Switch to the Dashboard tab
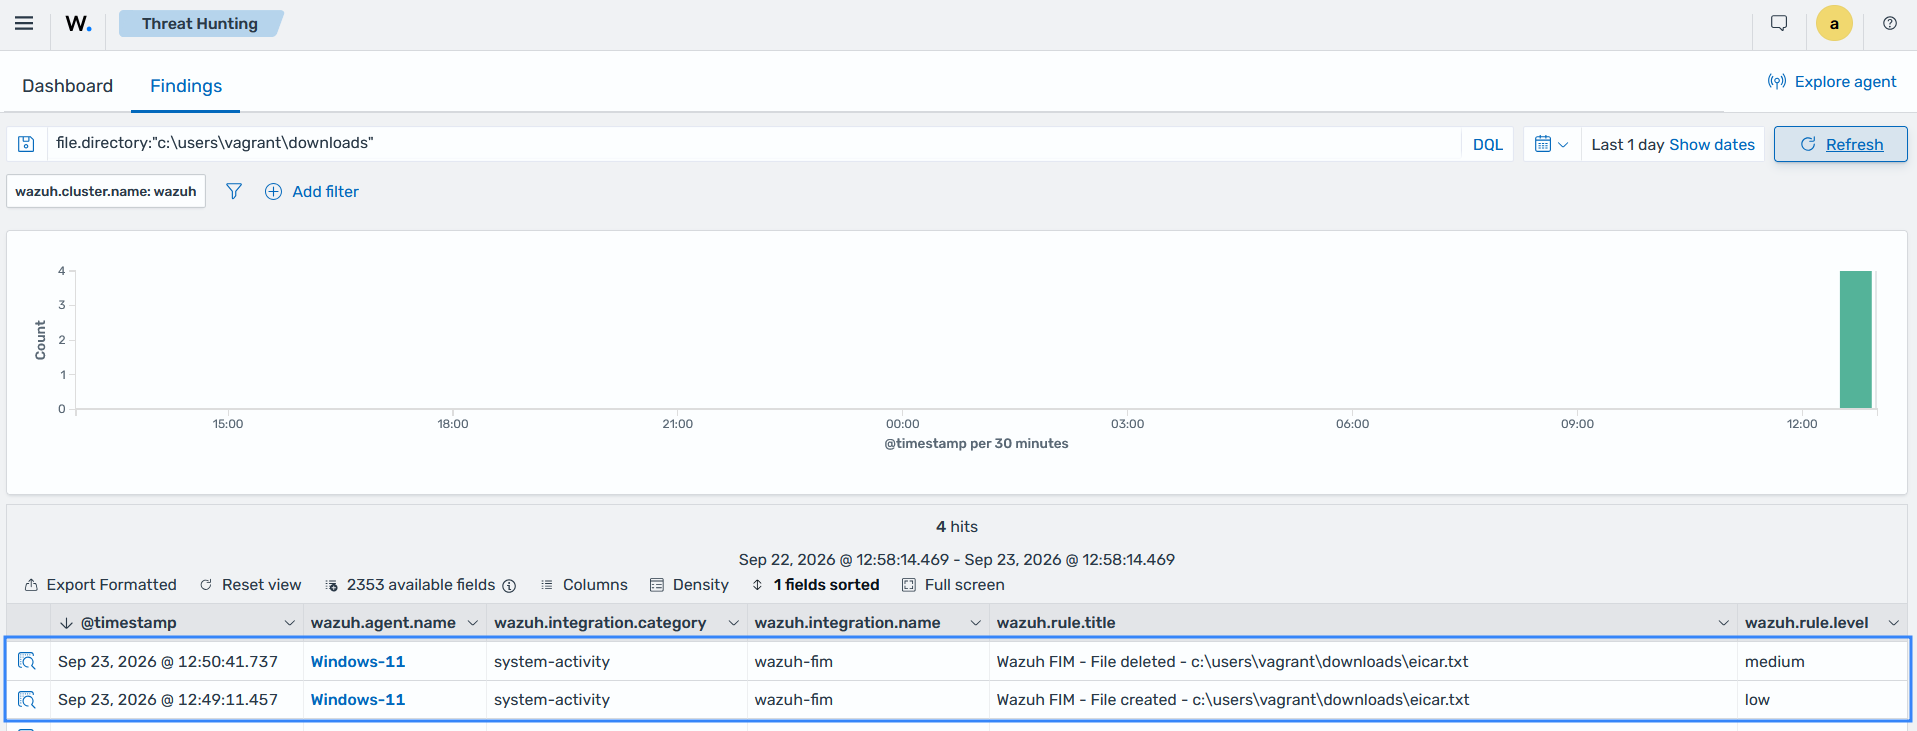The width and height of the screenshot is (1917, 731). 67,86
